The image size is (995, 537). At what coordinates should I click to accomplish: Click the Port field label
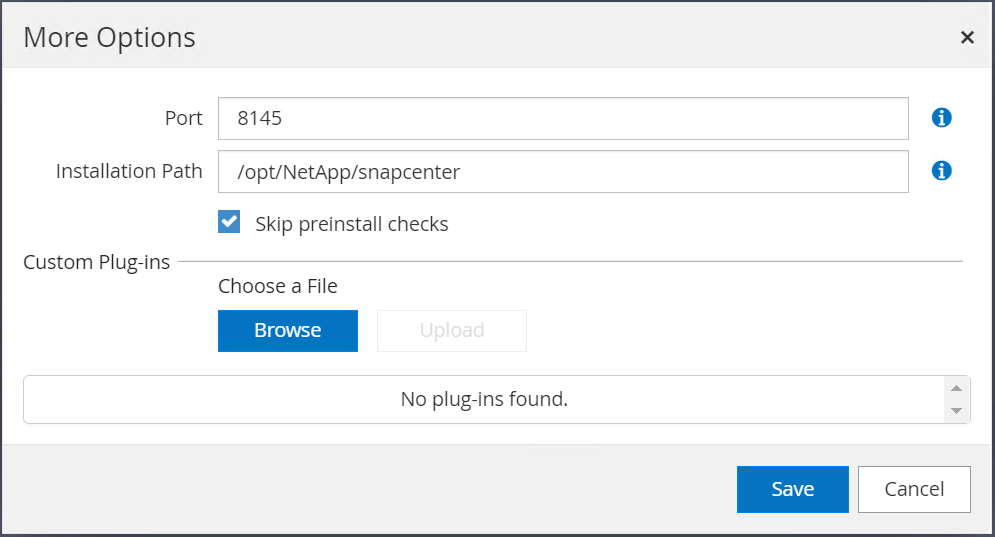(x=183, y=118)
